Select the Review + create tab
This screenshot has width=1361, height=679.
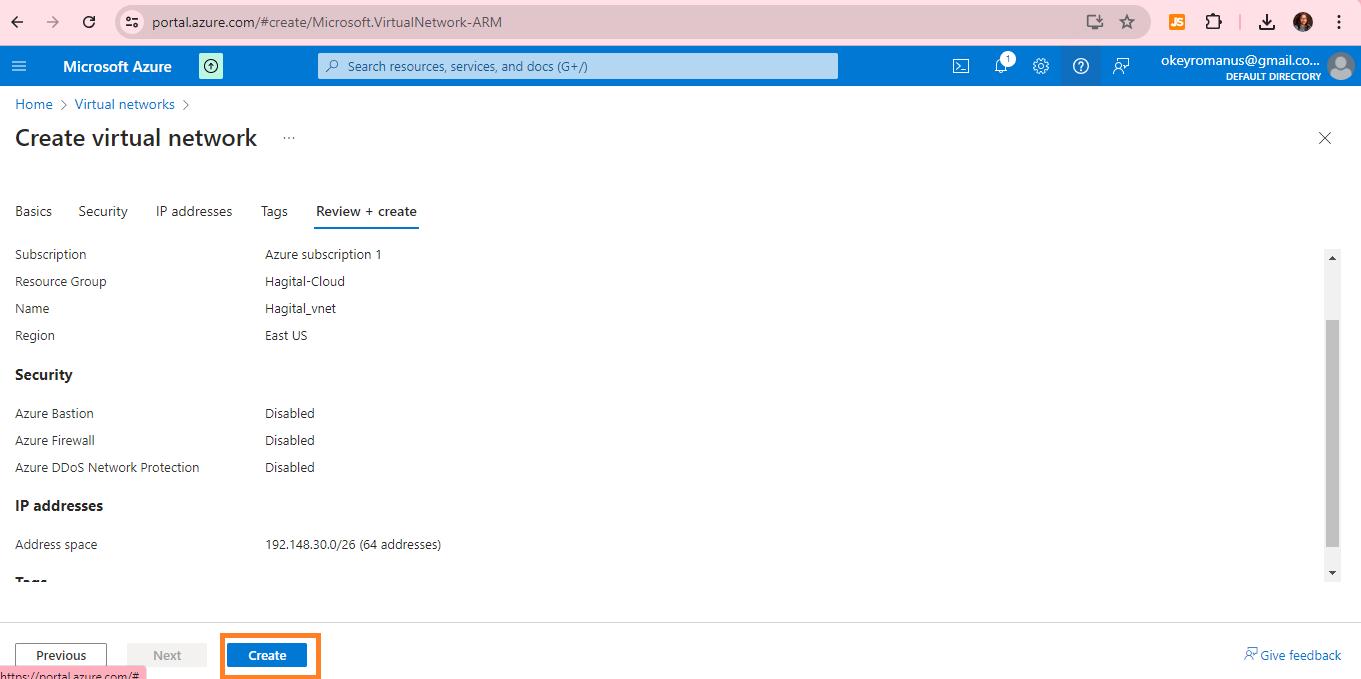tap(366, 211)
